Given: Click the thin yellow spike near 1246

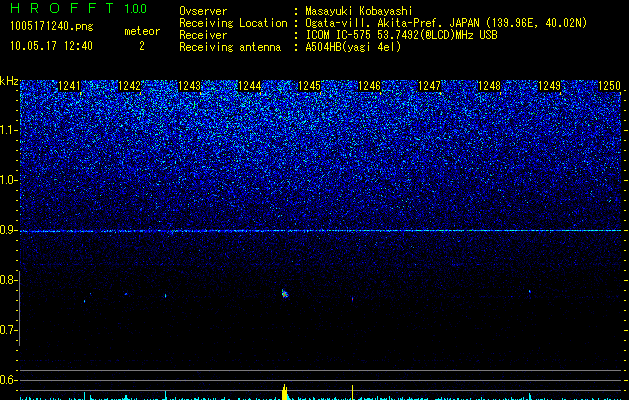Looking at the screenshot, I should point(353,392).
